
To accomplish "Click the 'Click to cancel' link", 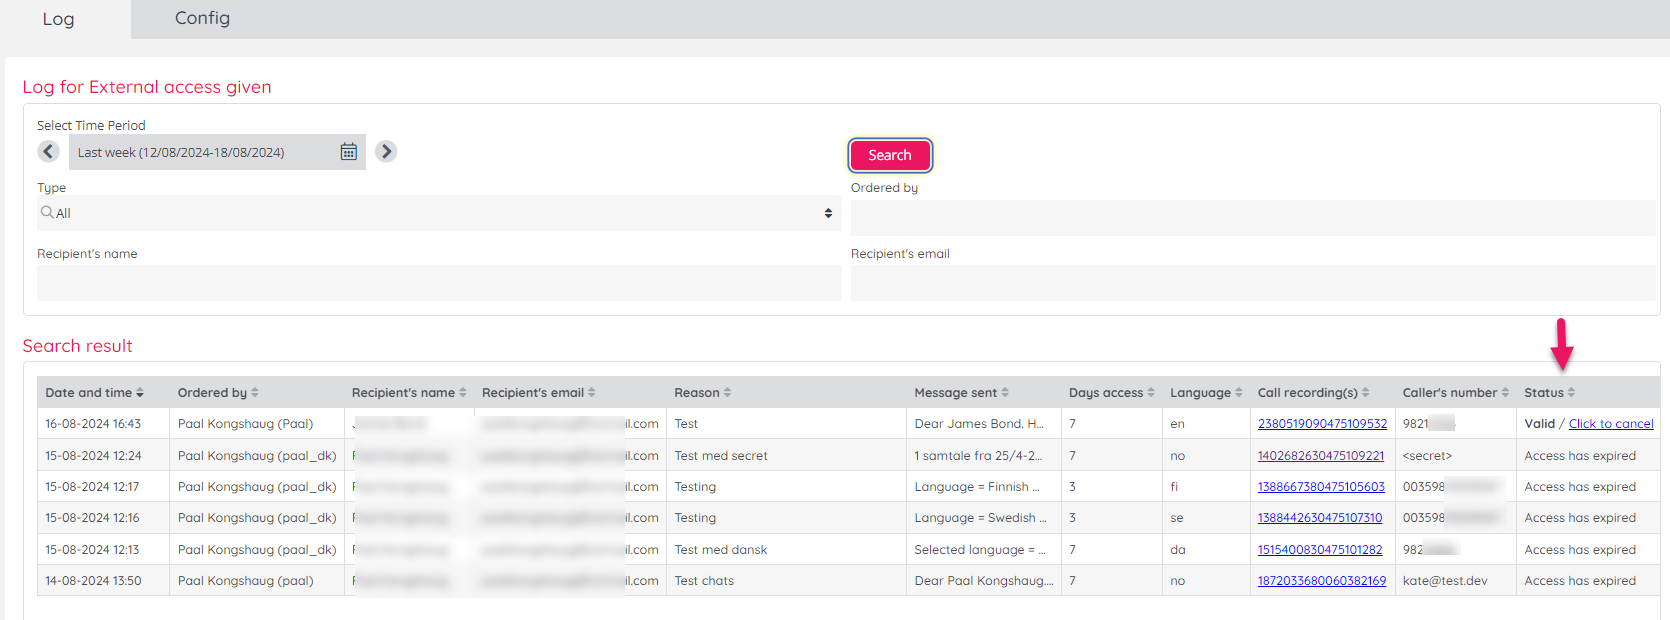I will click(x=1610, y=424).
